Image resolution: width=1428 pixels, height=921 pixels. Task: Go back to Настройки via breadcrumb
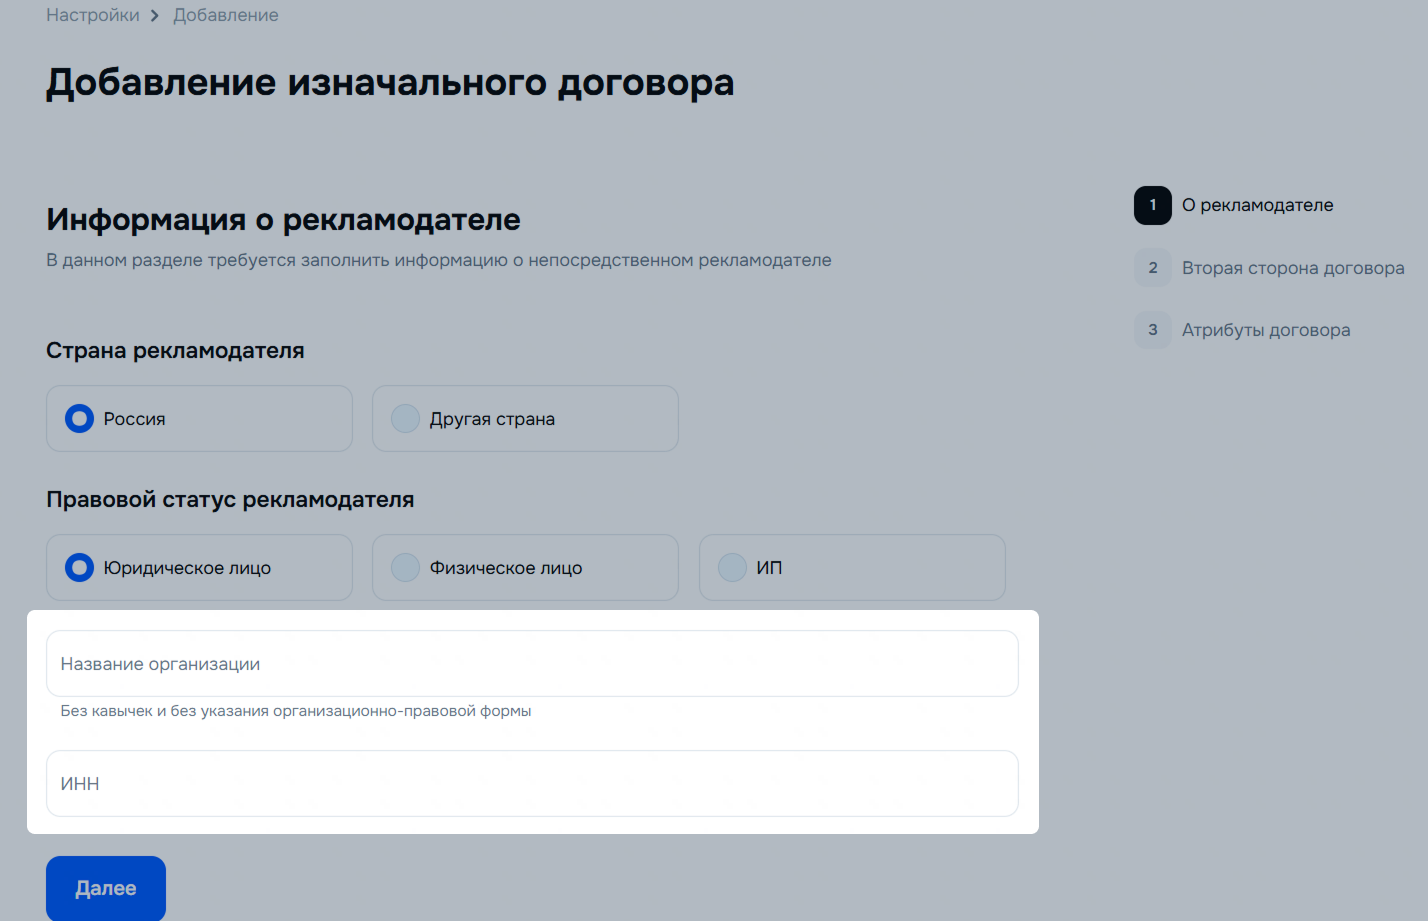coord(93,16)
